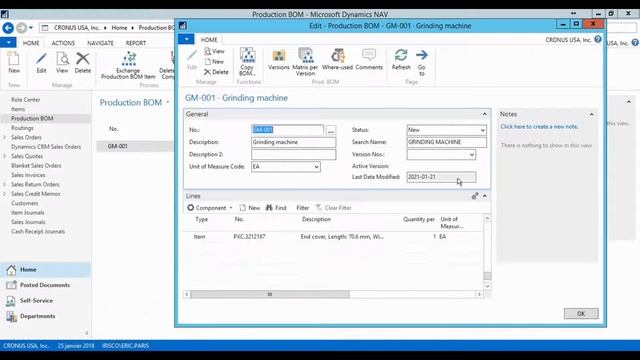Open the Version Nos. dropdown
640x360 pixels.
471,155
